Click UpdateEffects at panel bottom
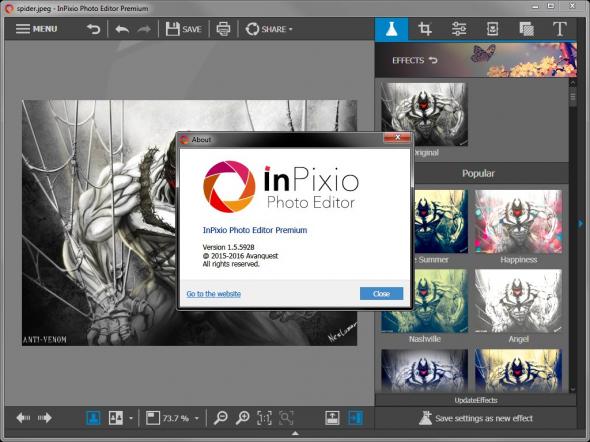Image resolution: width=590 pixels, height=442 pixels. (476, 400)
